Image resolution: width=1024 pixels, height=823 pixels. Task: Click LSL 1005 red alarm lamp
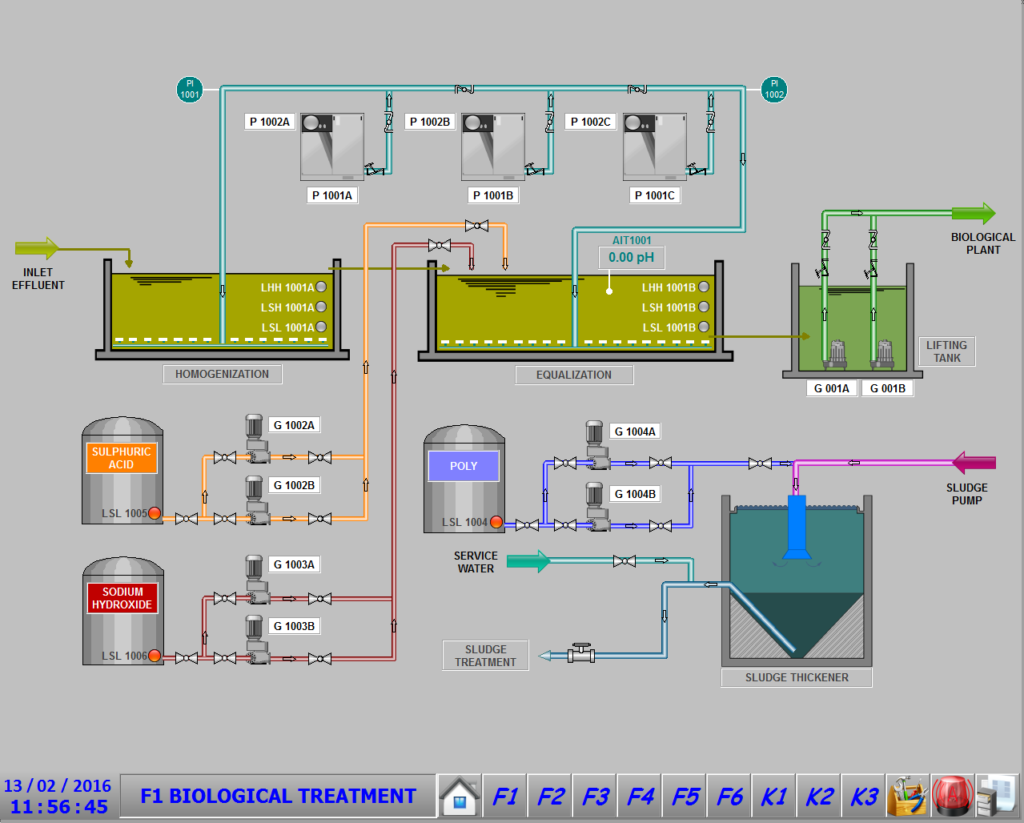coord(155,513)
